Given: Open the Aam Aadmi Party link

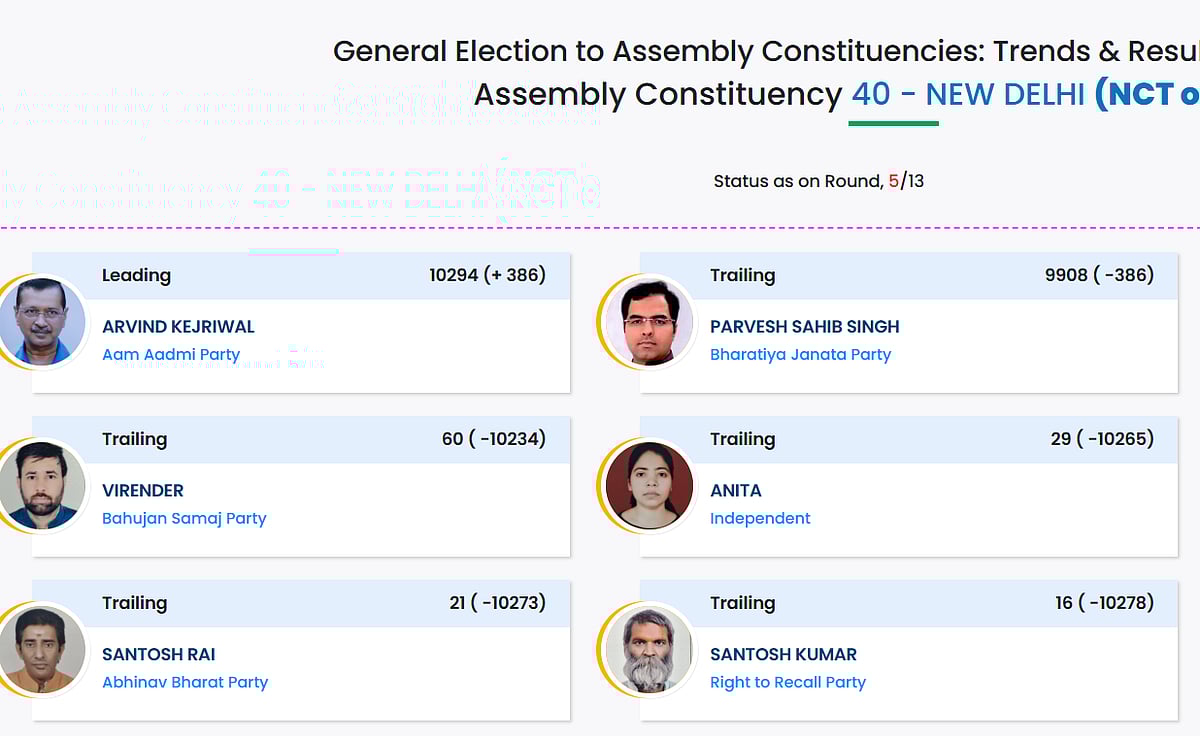Looking at the screenshot, I should coord(171,354).
